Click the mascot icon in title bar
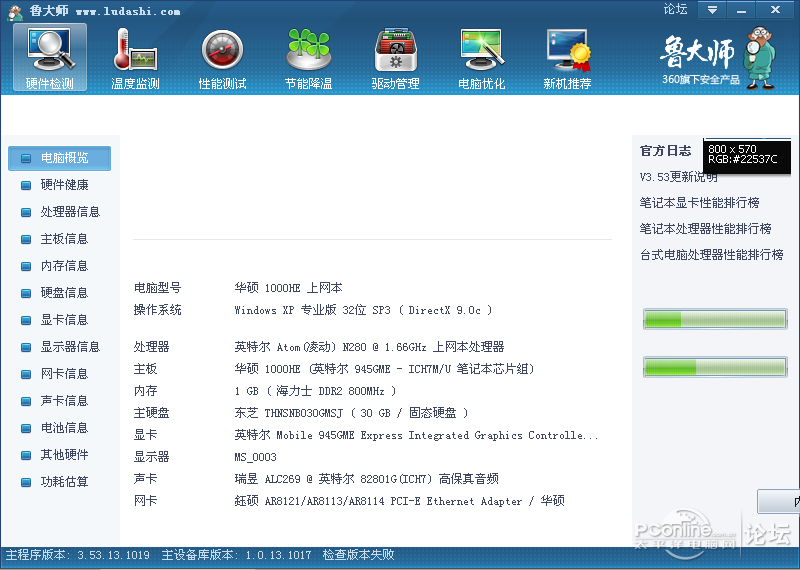Viewport: 800px width, 570px height. pos(15,12)
